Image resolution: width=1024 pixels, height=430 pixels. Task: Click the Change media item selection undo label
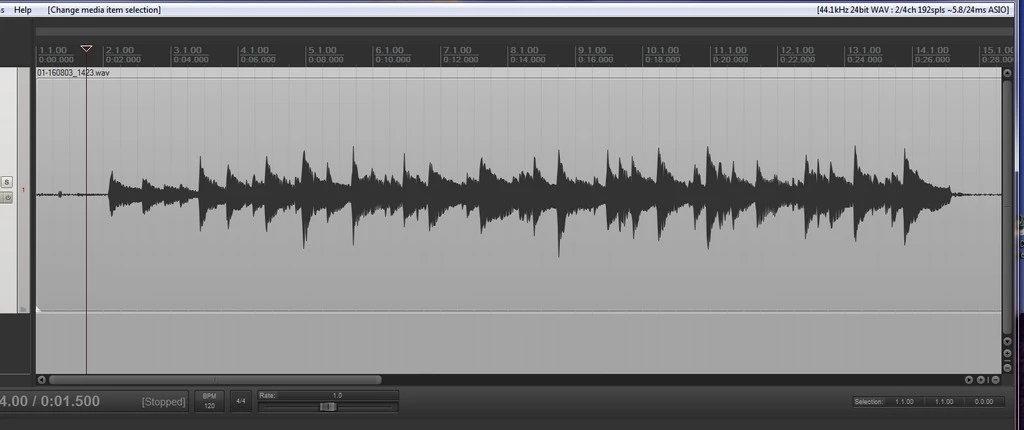click(x=104, y=9)
